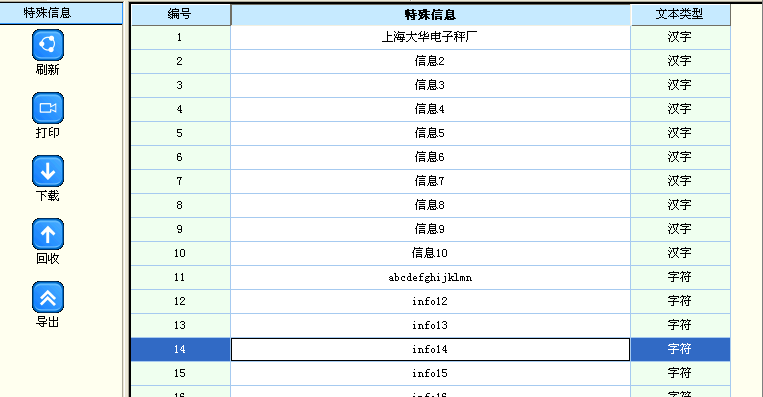763x397 pixels.
Task: Click the info14 editable cell
Action: [430, 349]
